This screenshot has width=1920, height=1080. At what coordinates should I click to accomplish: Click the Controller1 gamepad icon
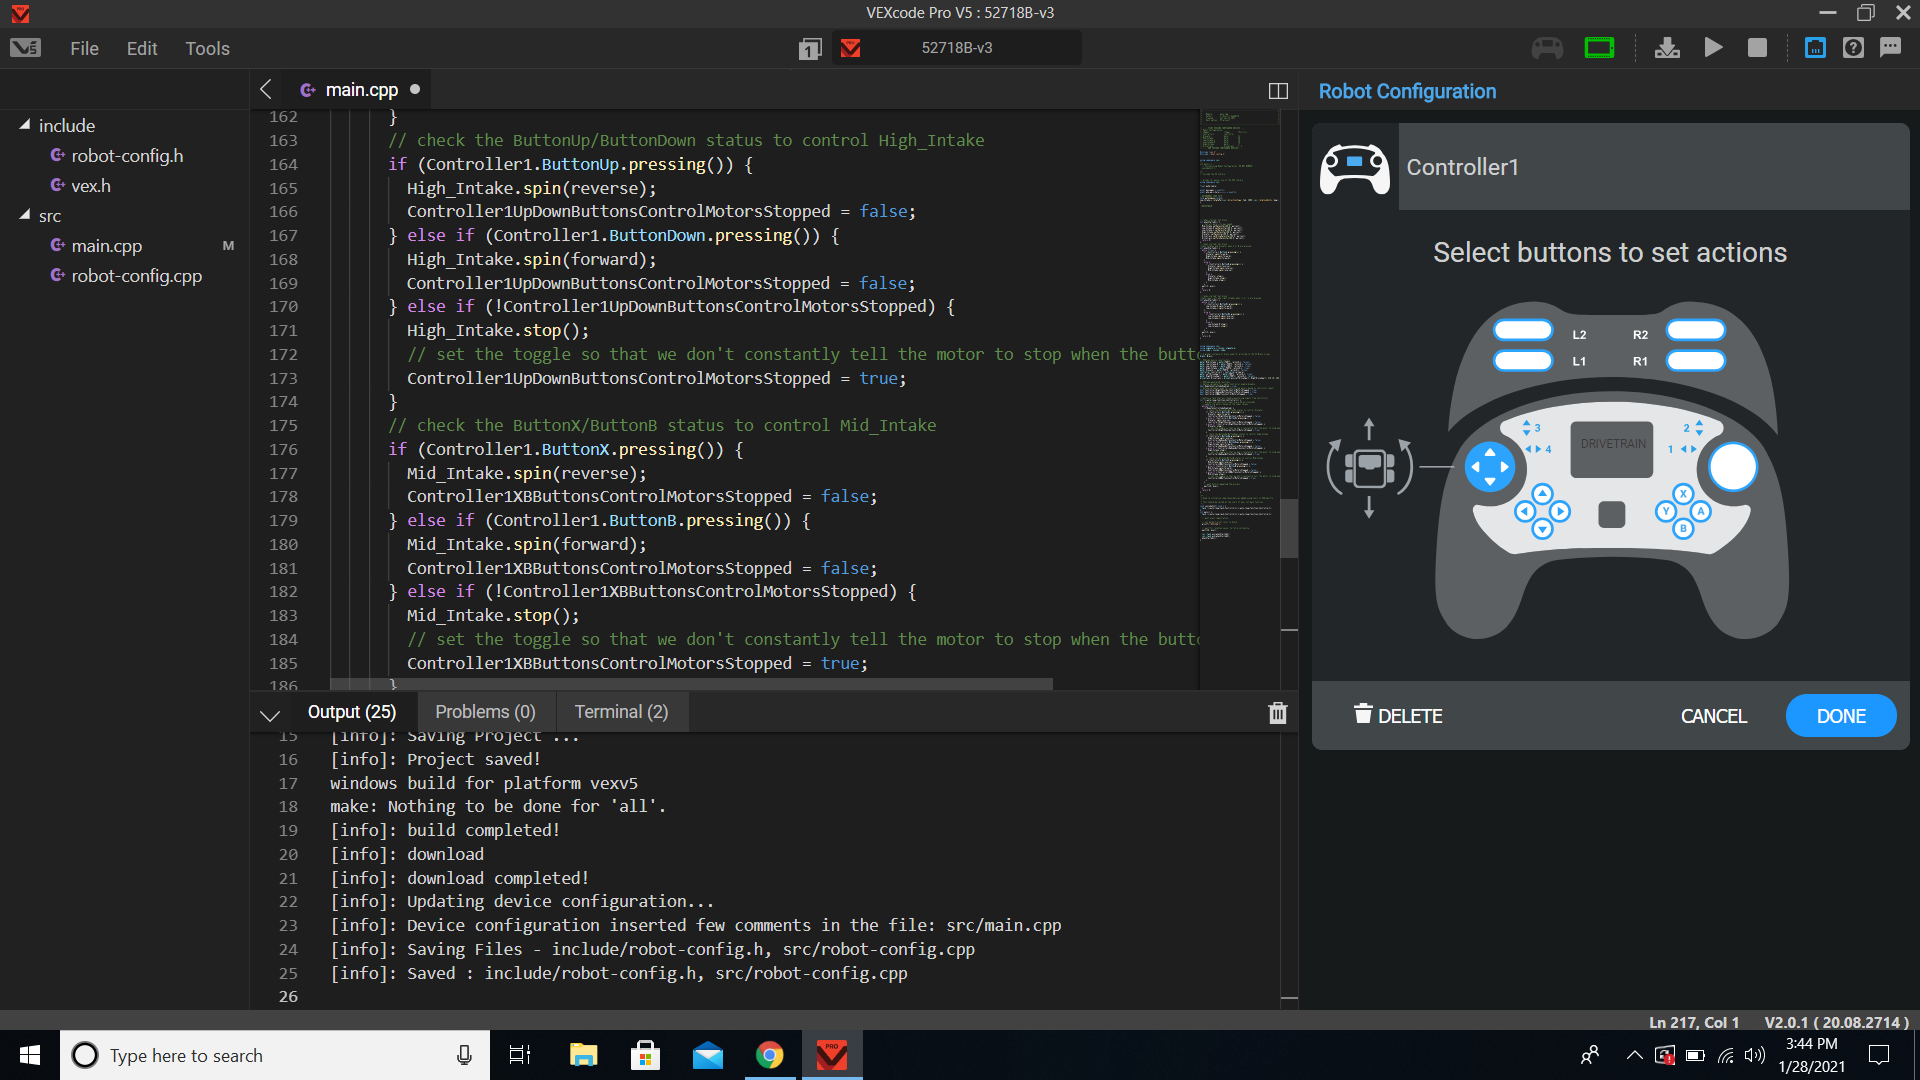pyautogui.click(x=1355, y=167)
